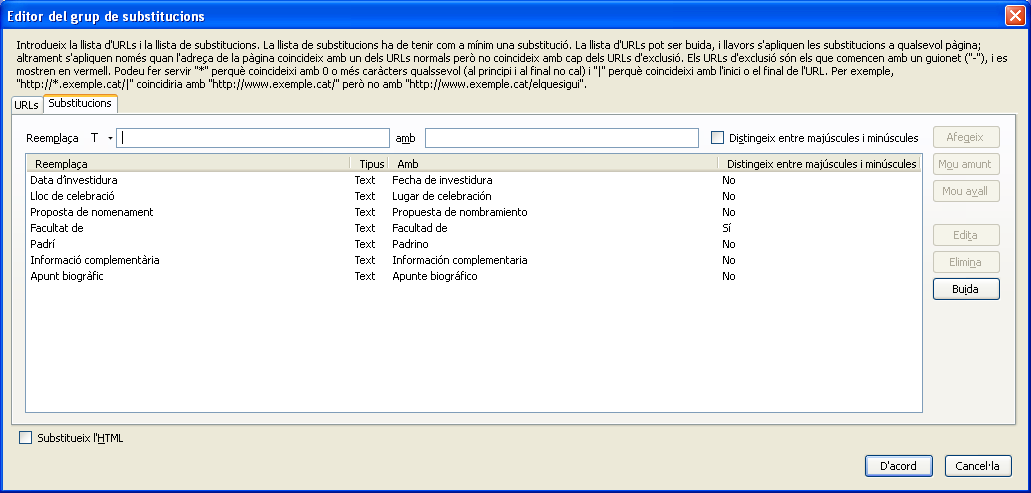
Task: Sort by the Tipus column header
Action: coord(370,163)
